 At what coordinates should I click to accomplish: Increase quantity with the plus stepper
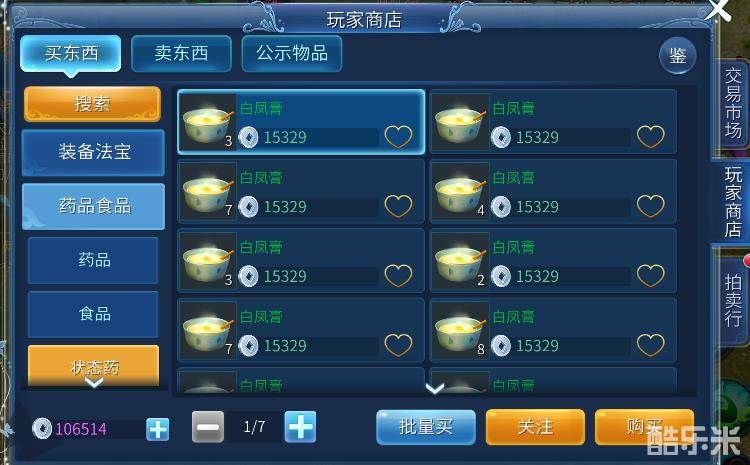pyautogui.click(x=300, y=426)
